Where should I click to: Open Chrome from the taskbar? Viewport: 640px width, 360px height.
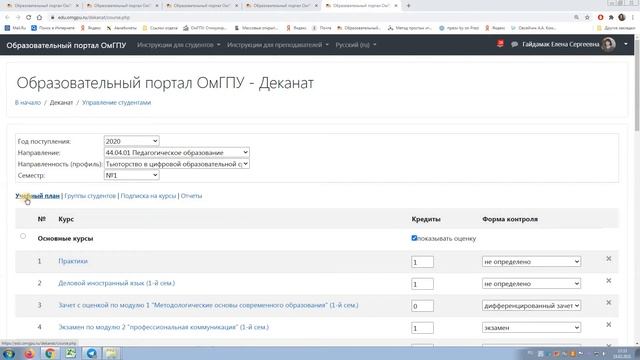[50, 353]
